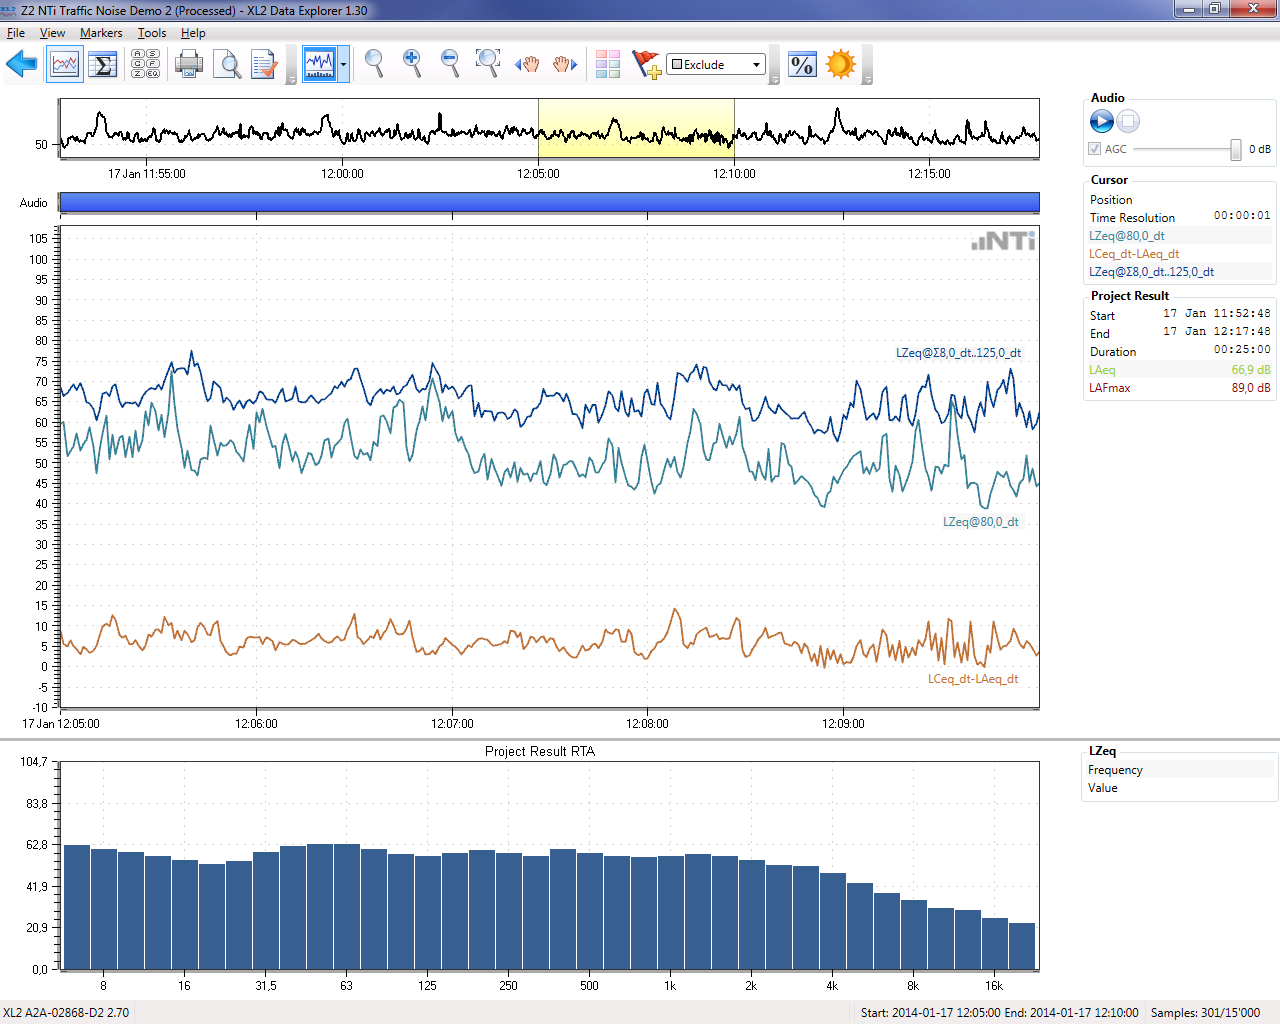Play the audio recording

[x=1102, y=121]
